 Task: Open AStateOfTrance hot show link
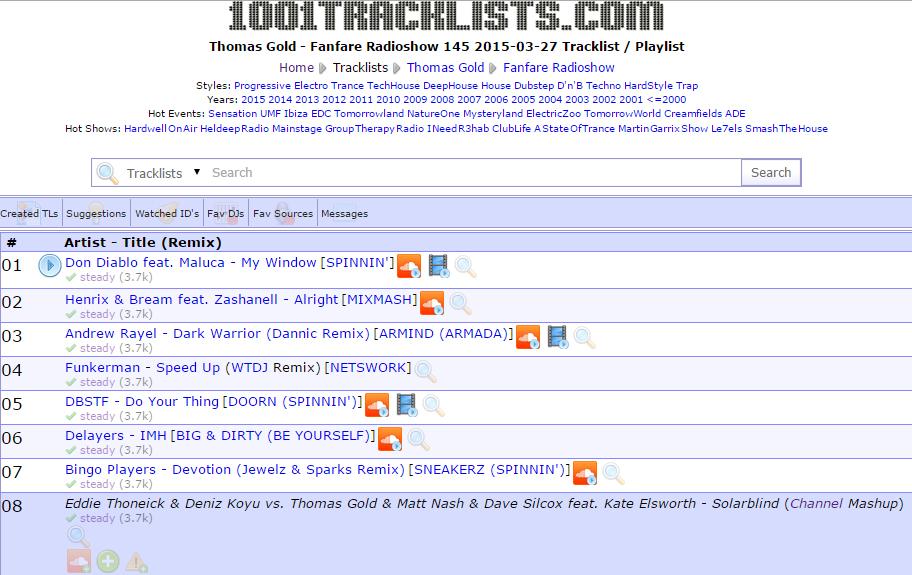pos(575,128)
